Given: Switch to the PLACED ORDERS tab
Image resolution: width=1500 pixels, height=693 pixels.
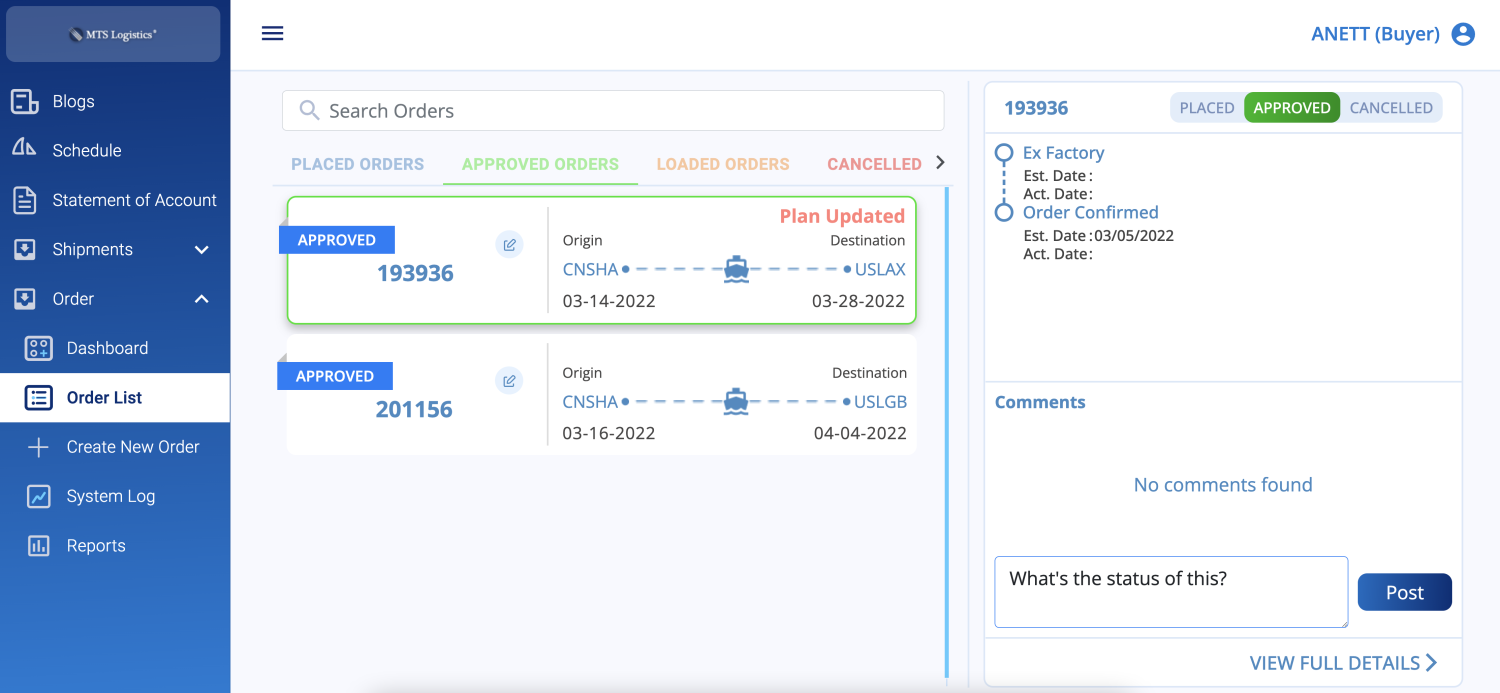Looking at the screenshot, I should point(357,163).
